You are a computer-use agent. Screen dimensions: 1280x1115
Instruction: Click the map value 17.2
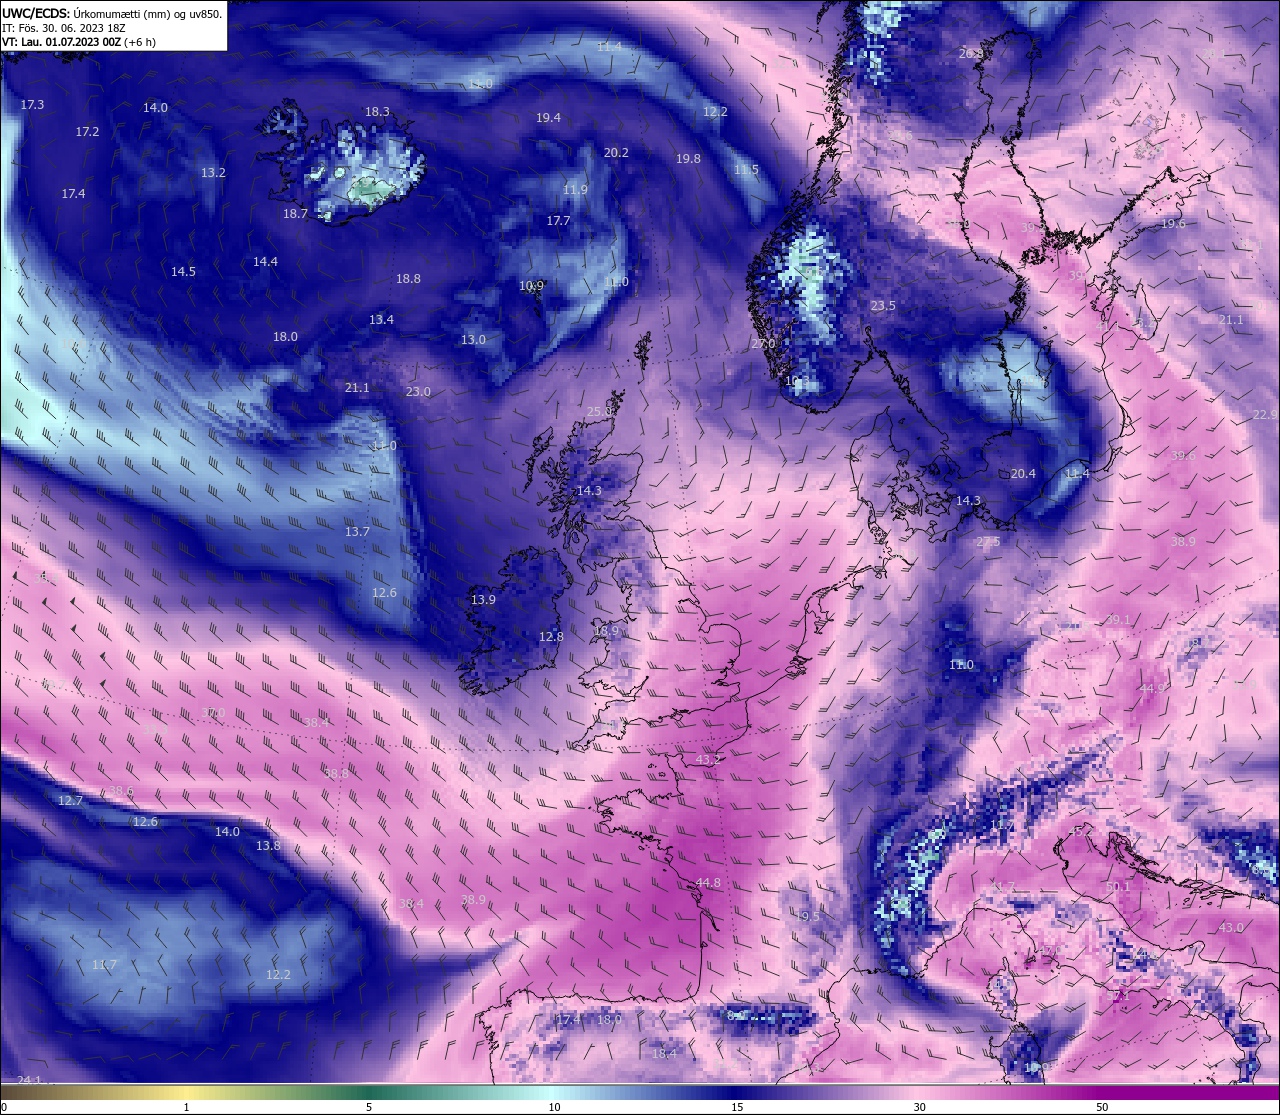[x=87, y=132]
